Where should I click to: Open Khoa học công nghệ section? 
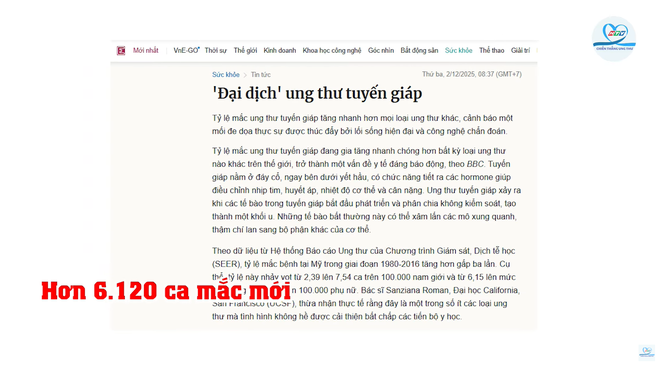click(332, 51)
